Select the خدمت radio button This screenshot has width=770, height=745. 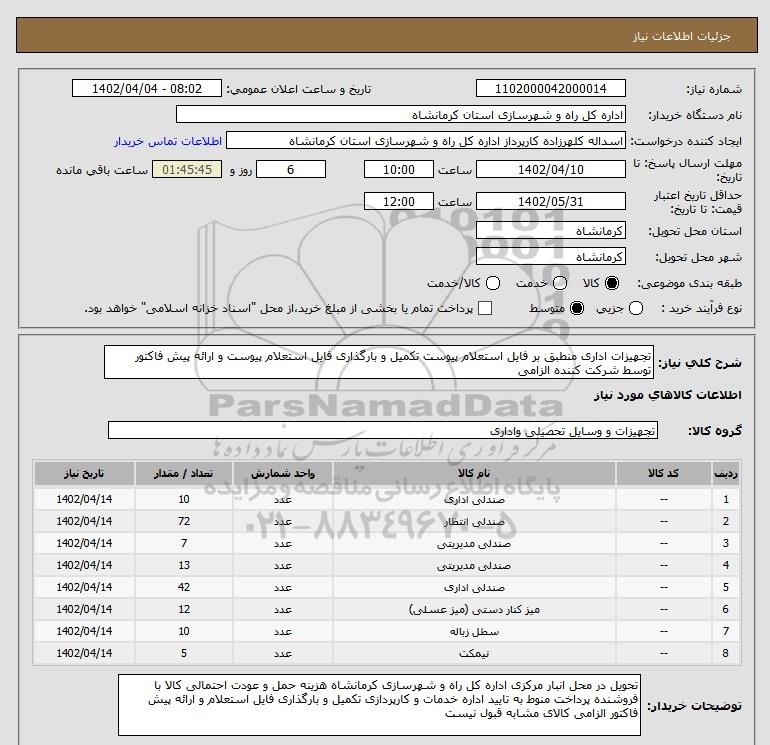[x=560, y=283]
